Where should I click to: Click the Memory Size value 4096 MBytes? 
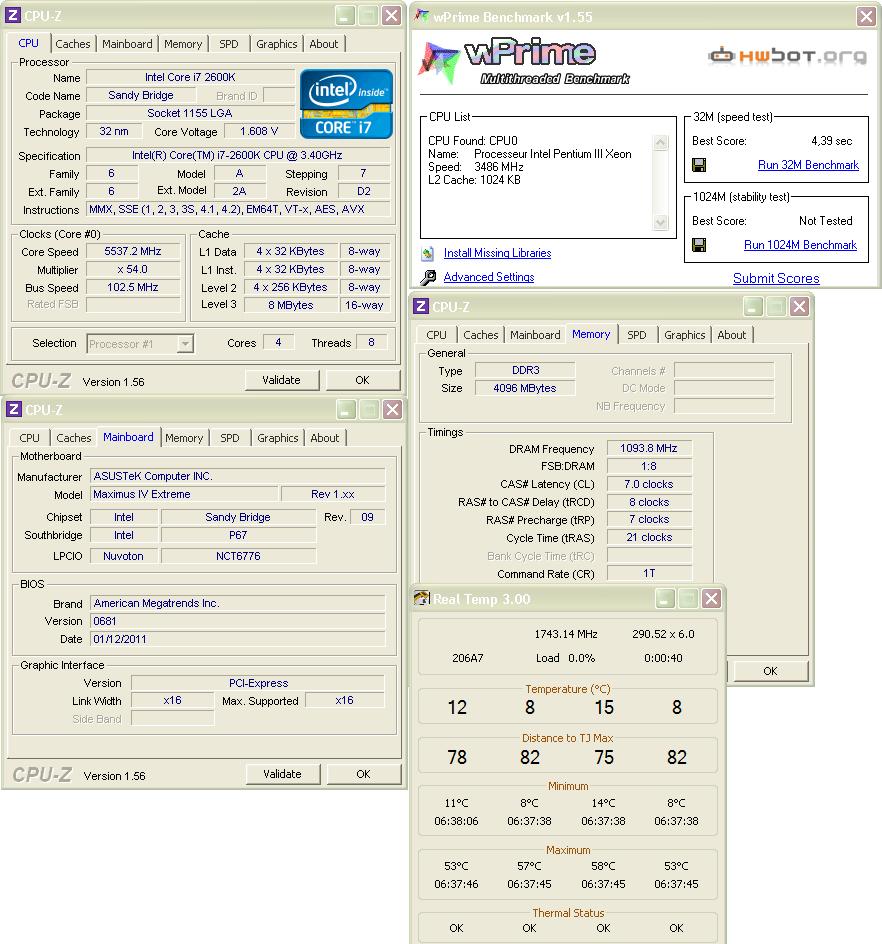click(x=525, y=388)
